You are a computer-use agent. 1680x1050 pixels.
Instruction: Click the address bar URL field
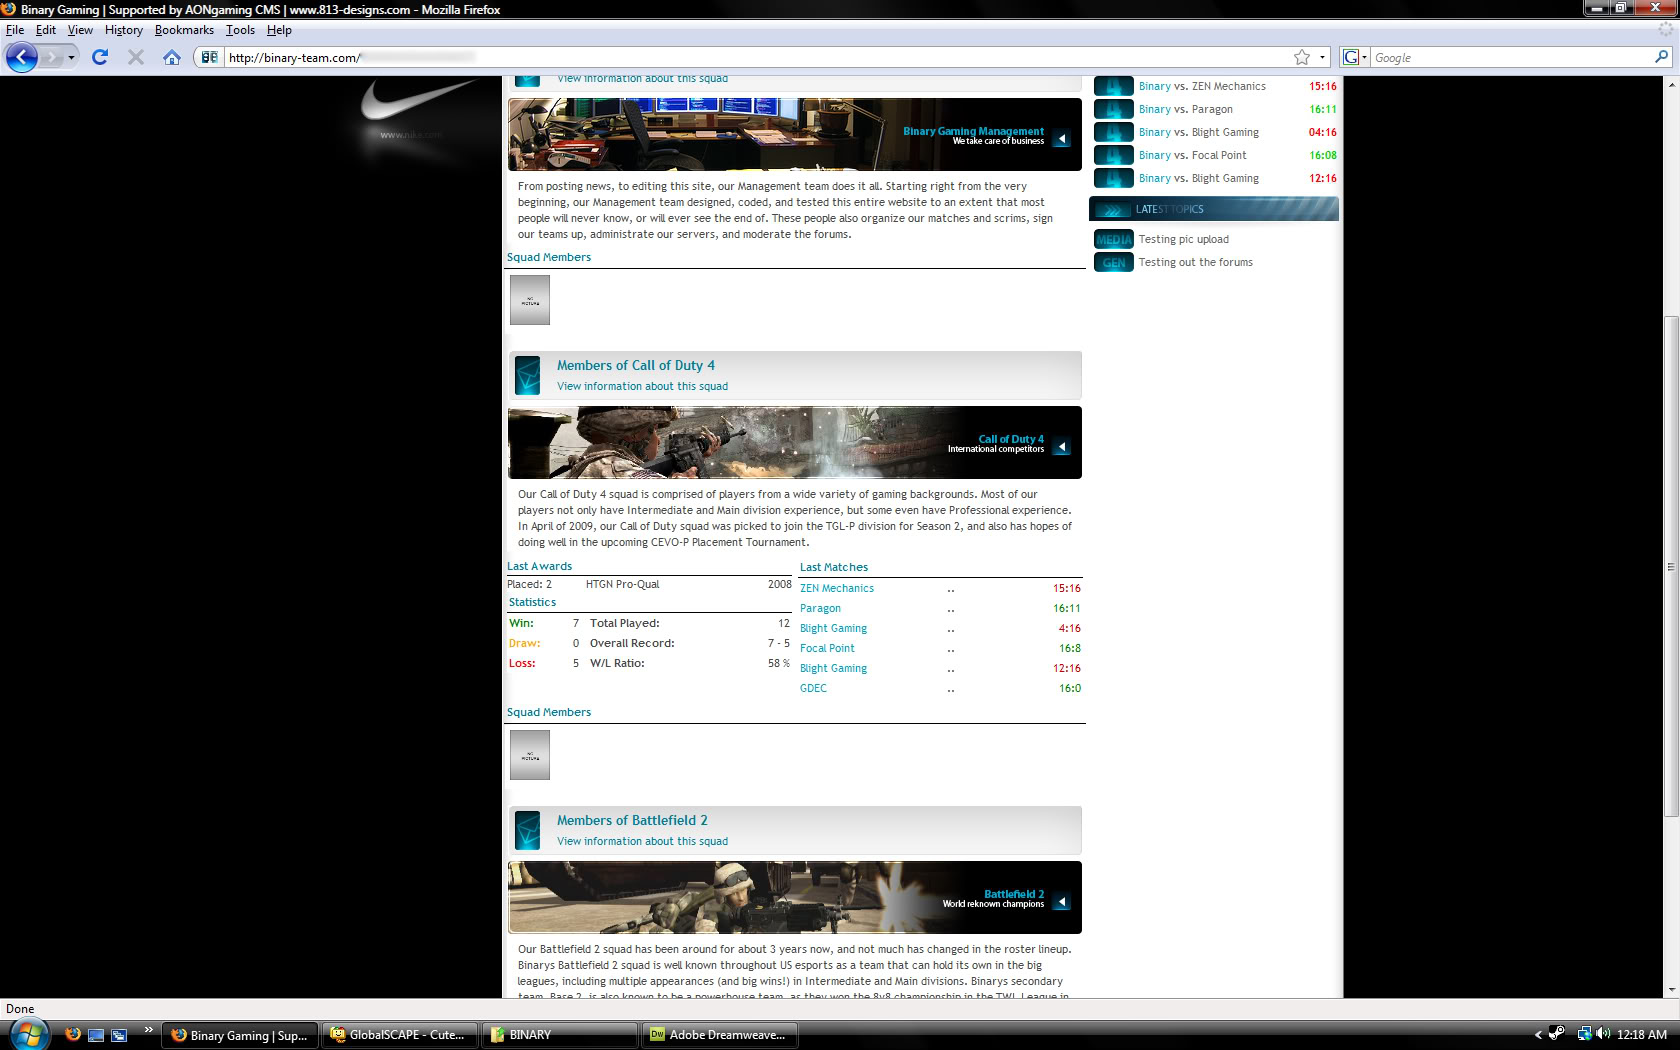(755, 57)
